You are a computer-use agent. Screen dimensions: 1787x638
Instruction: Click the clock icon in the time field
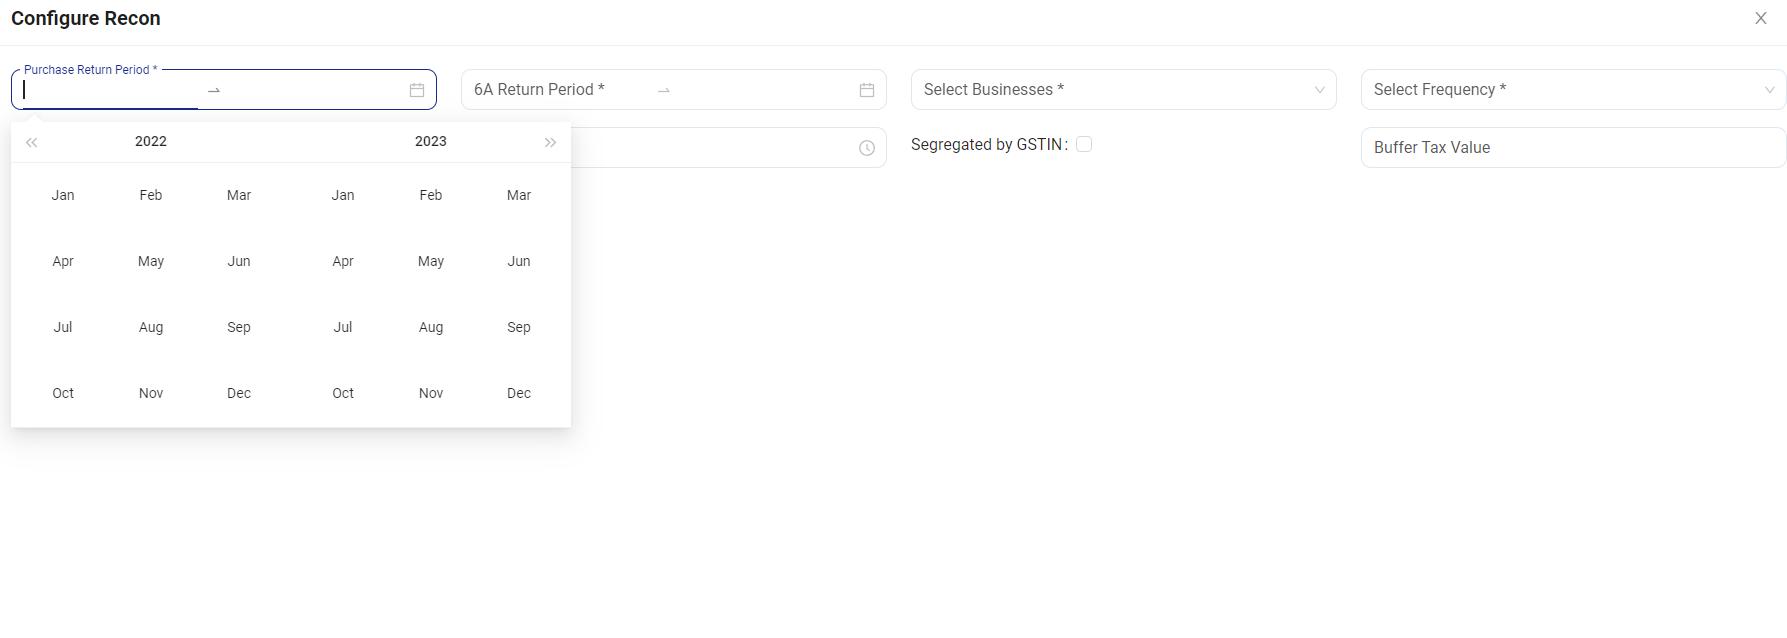coord(867,148)
